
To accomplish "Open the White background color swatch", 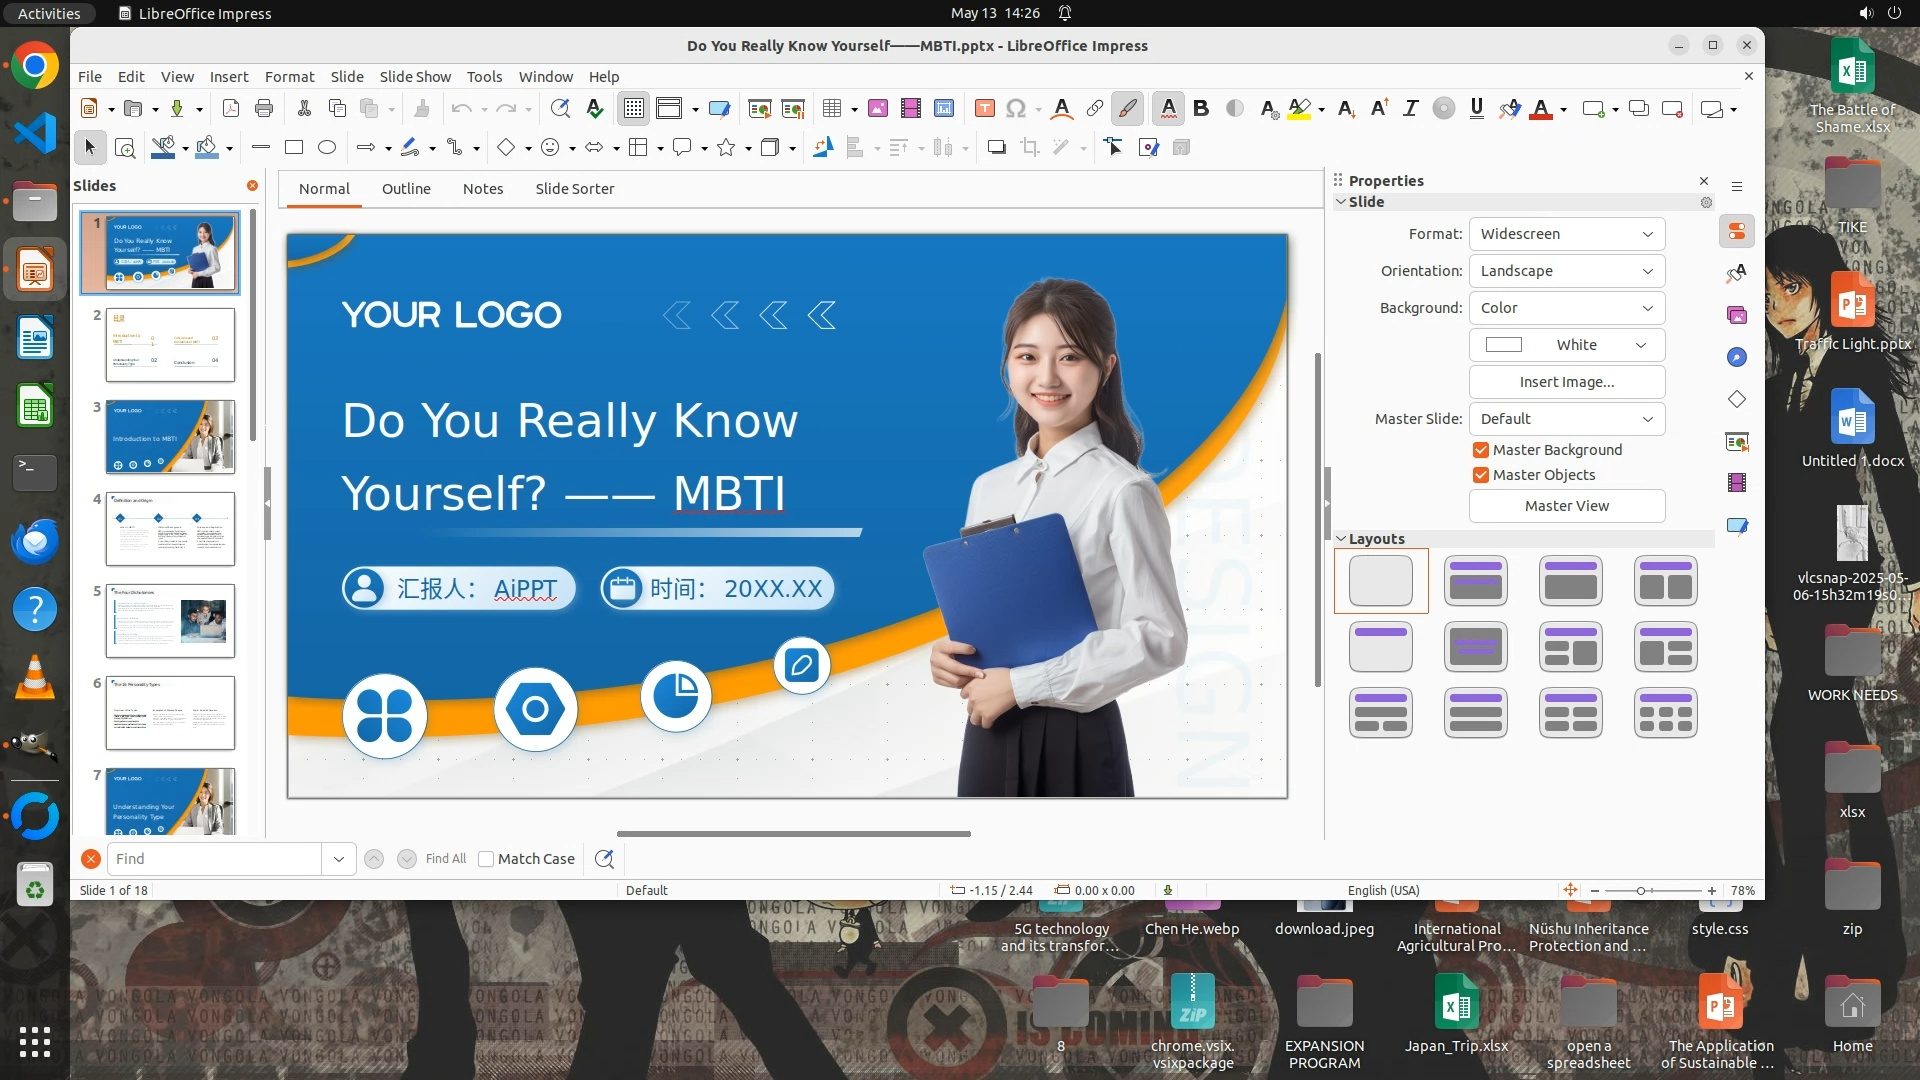I will 1566,345.
